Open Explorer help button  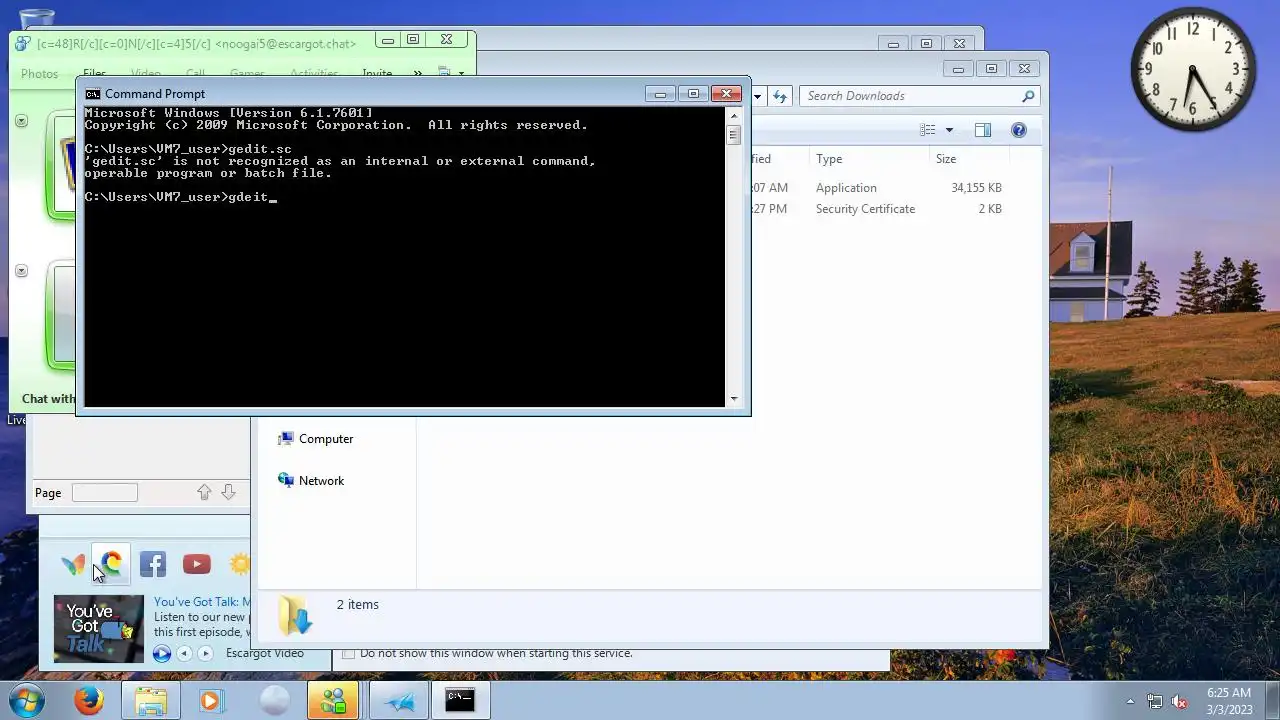1018,130
